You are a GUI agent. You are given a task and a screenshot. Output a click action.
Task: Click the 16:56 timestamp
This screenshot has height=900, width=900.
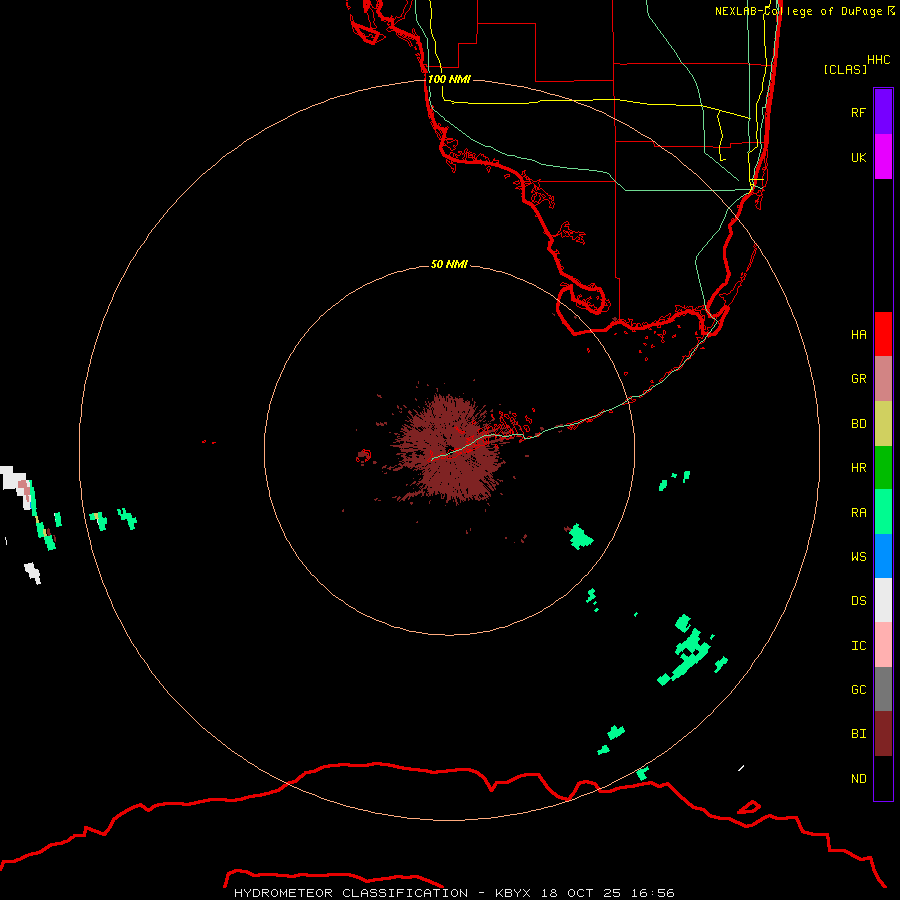pyautogui.click(x=652, y=893)
